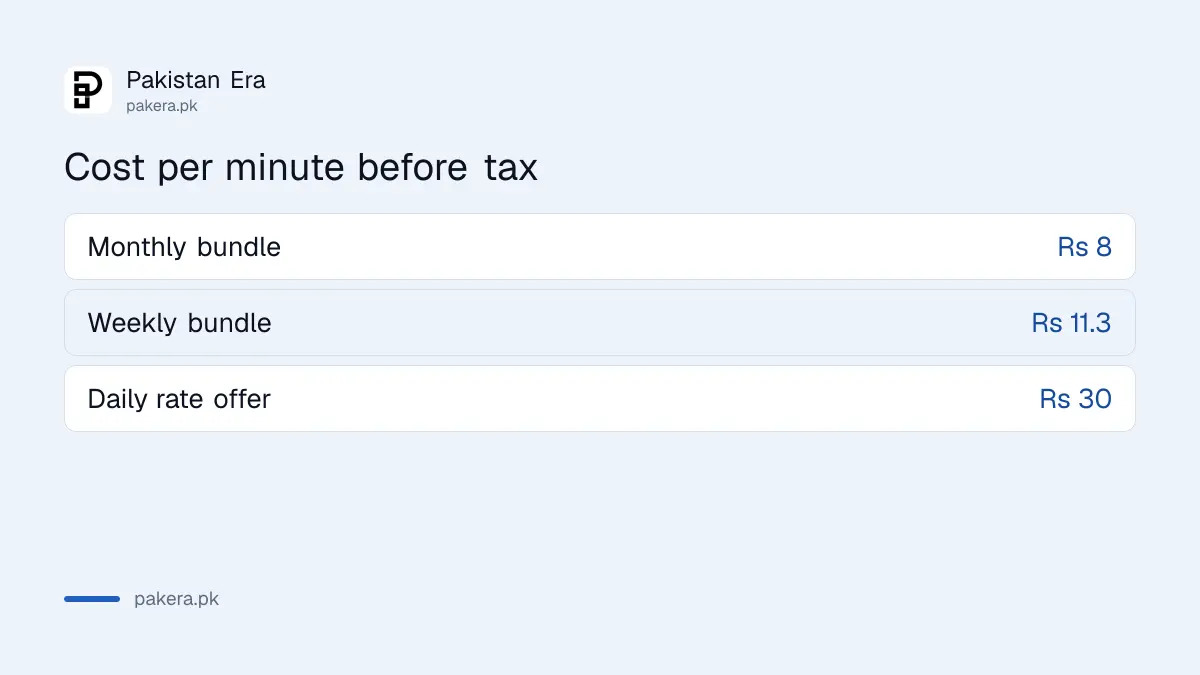
Task: Click the word Cost in the heading
Action: (106, 167)
